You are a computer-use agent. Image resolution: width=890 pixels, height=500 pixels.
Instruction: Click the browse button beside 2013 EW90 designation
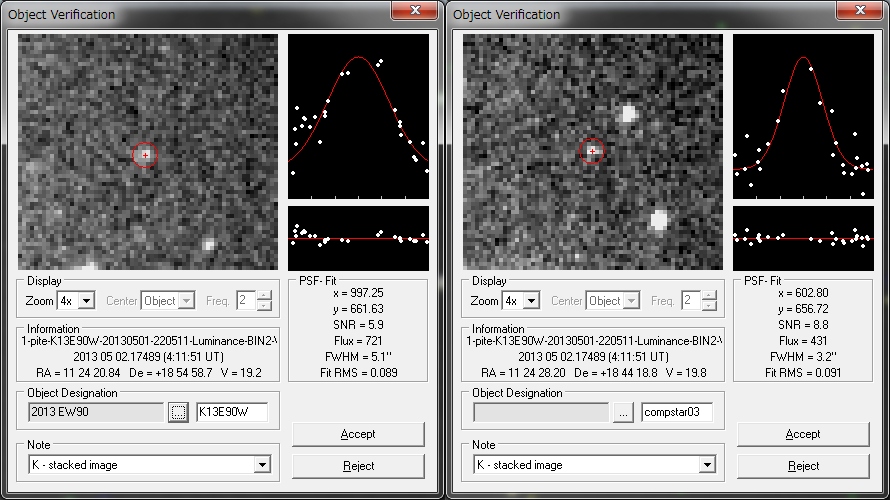click(x=178, y=413)
